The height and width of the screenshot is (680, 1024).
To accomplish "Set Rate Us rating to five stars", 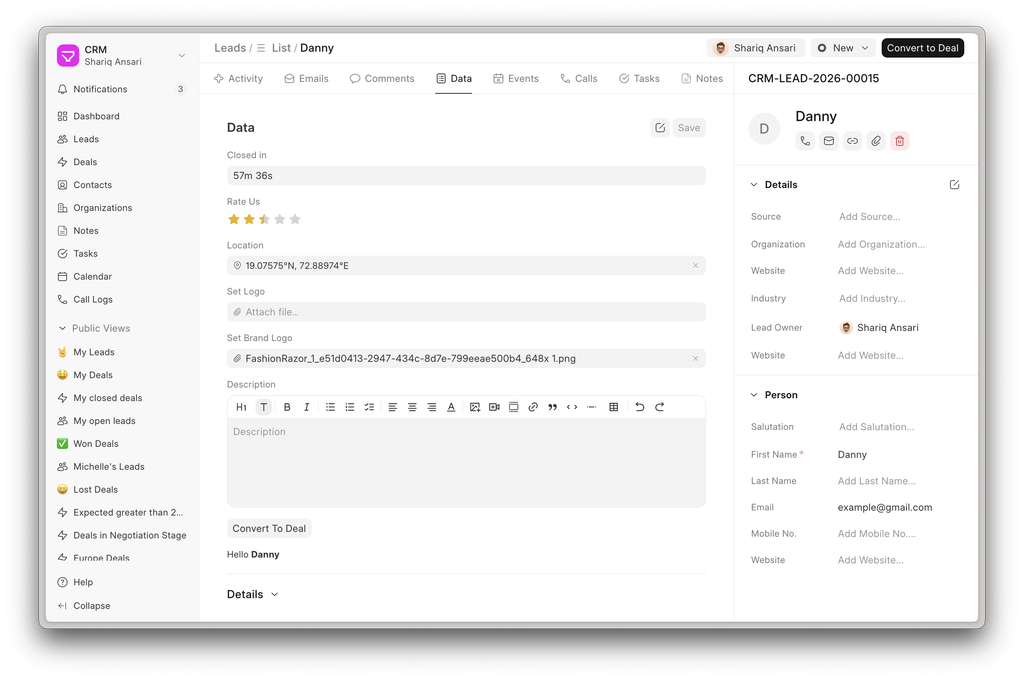I will pyautogui.click(x=295, y=219).
